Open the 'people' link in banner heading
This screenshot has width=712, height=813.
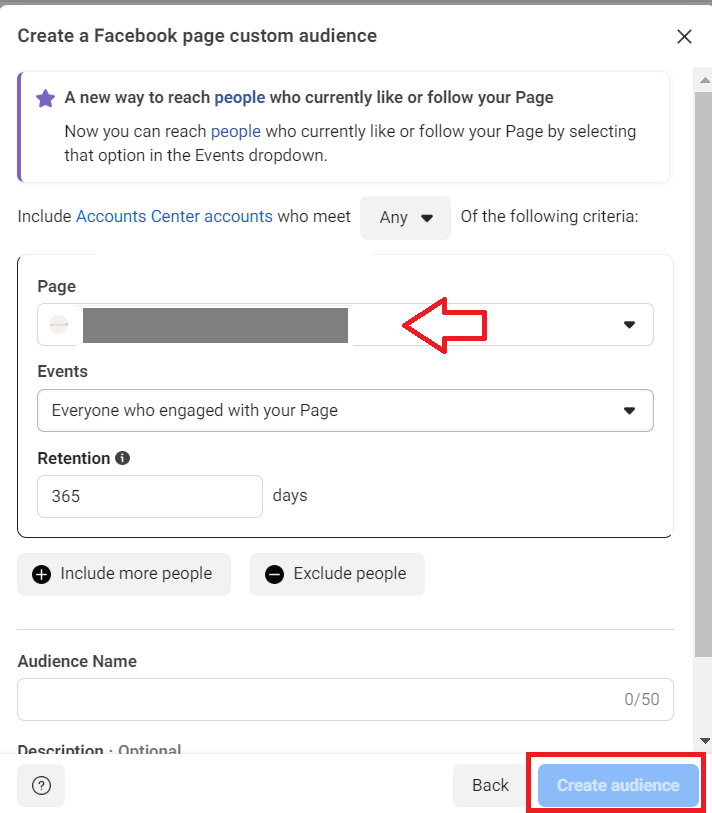[240, 97]
